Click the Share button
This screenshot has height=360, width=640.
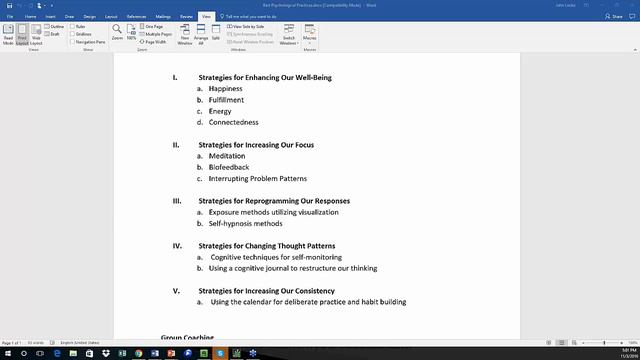click(x=613, y=17)
